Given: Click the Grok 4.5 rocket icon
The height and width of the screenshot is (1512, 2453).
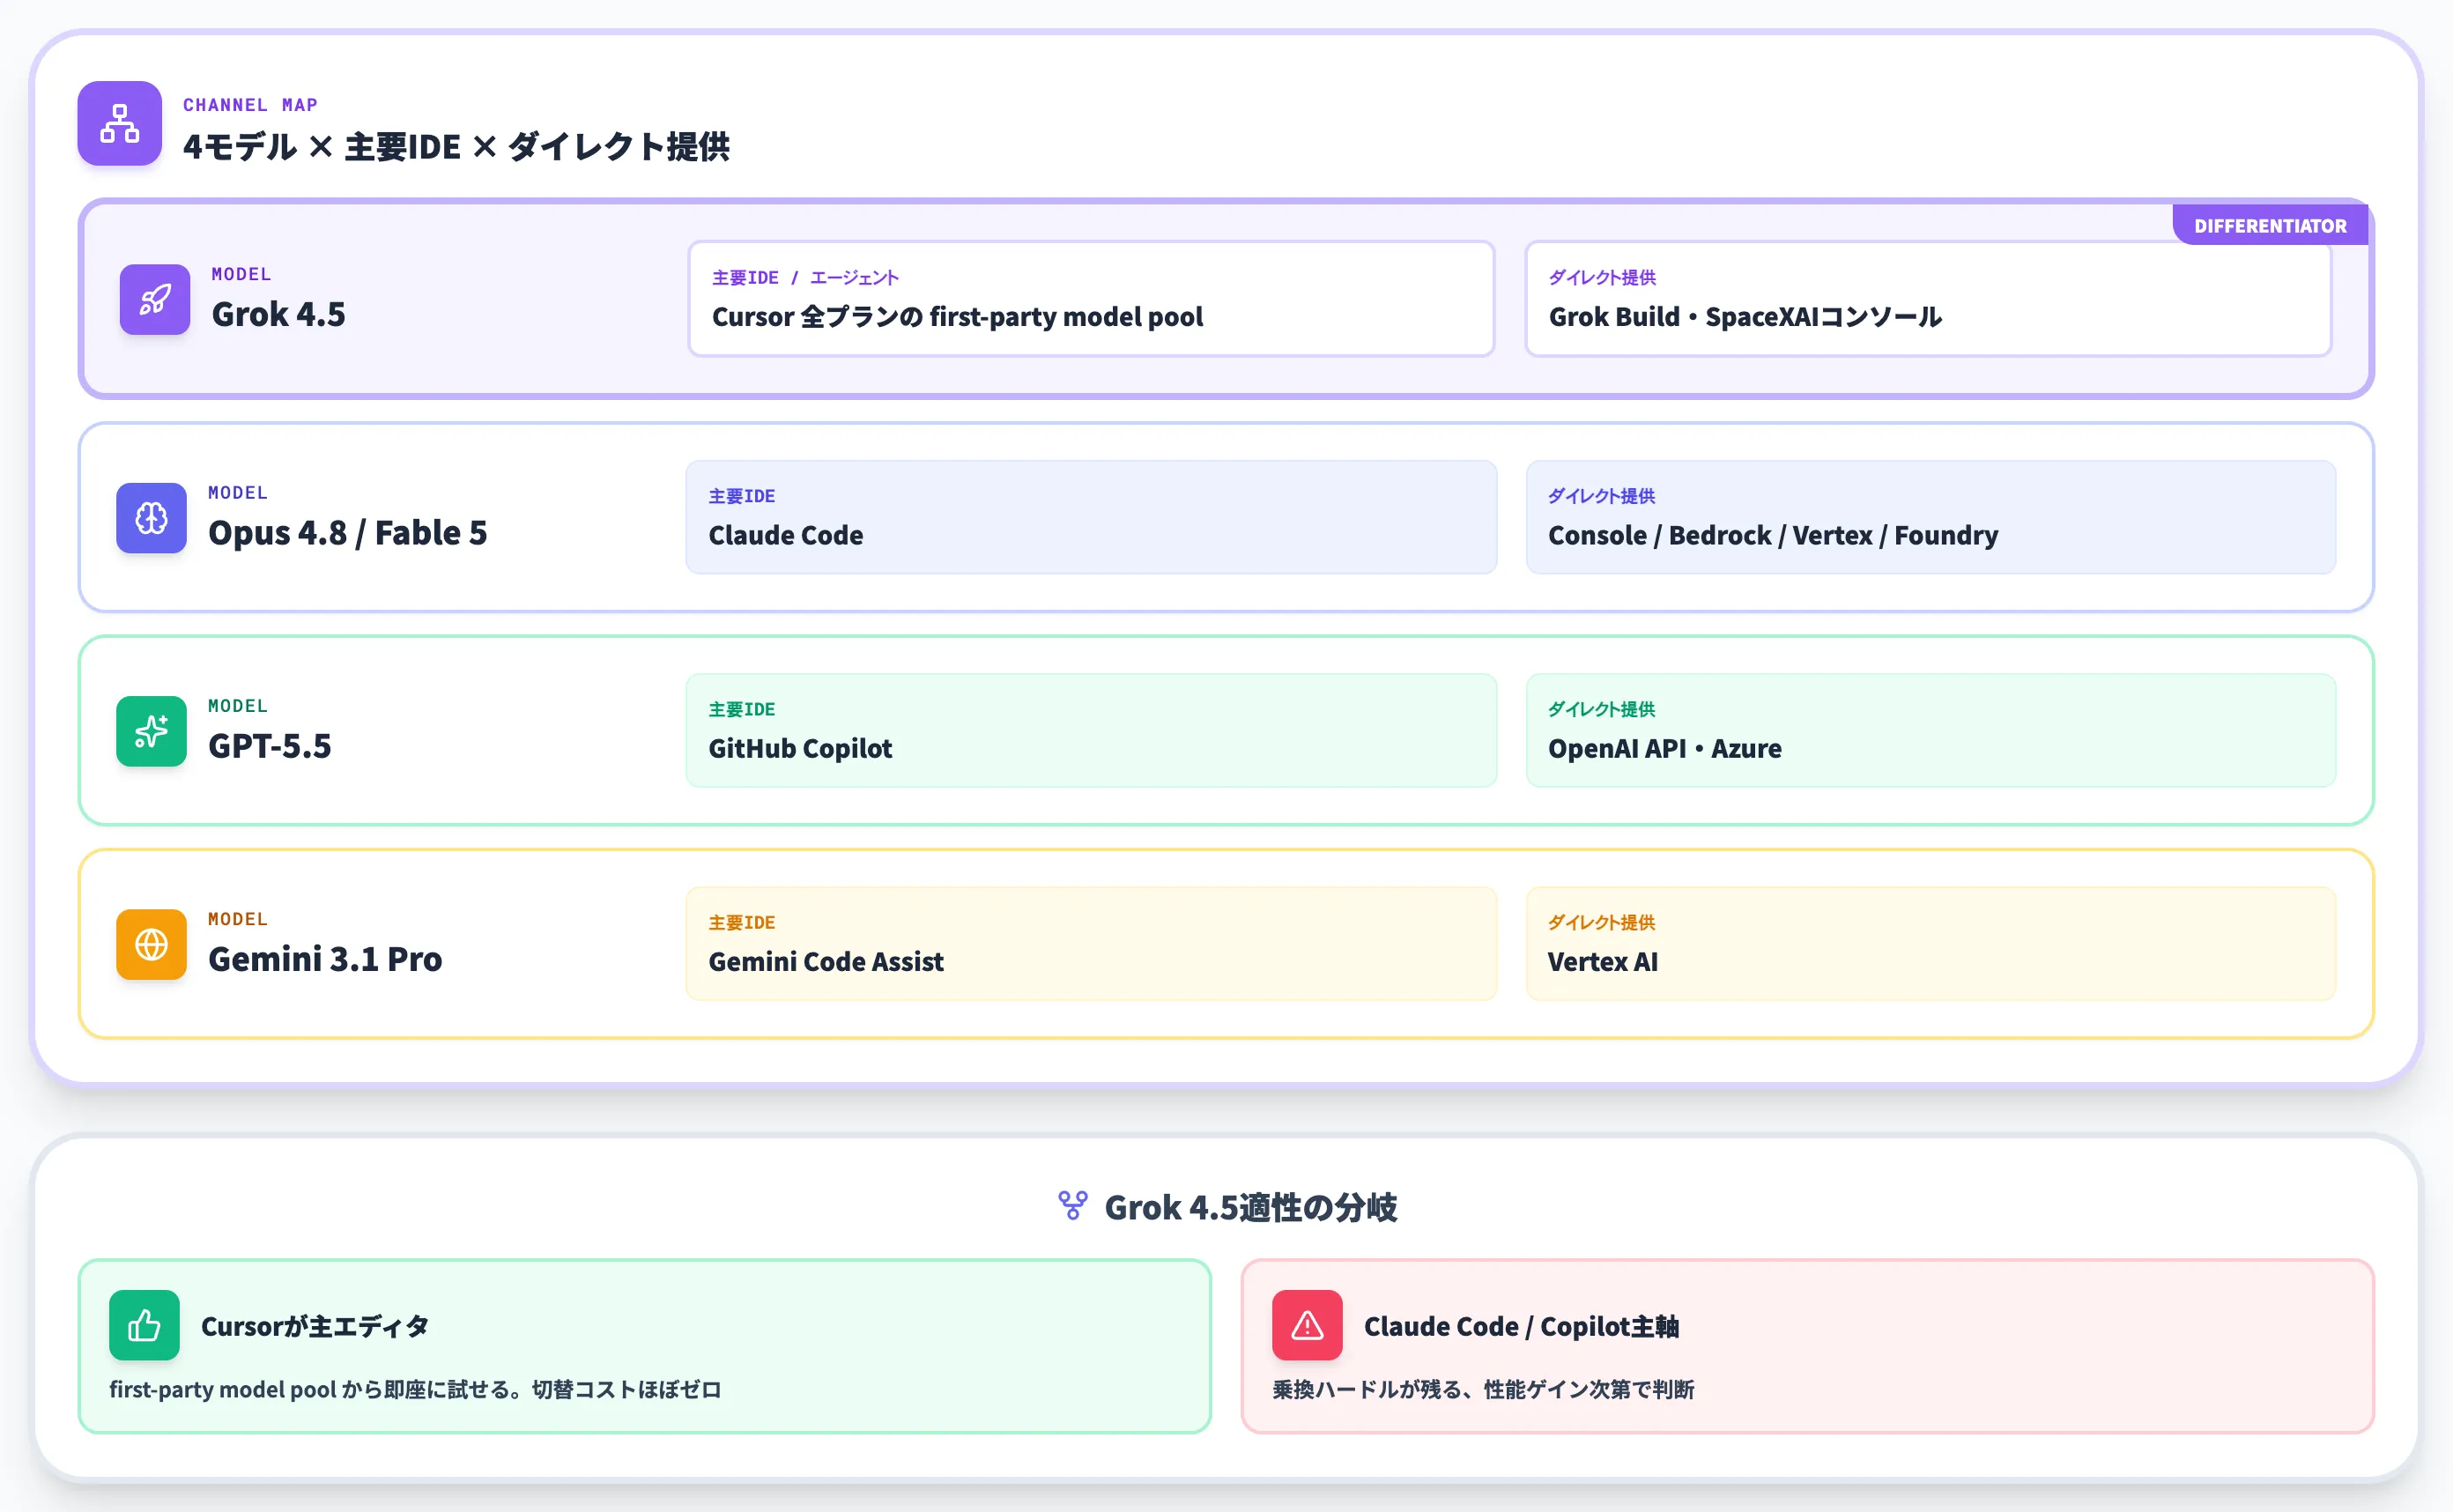Looking at the screenshot, I should (x=155, y=299).
